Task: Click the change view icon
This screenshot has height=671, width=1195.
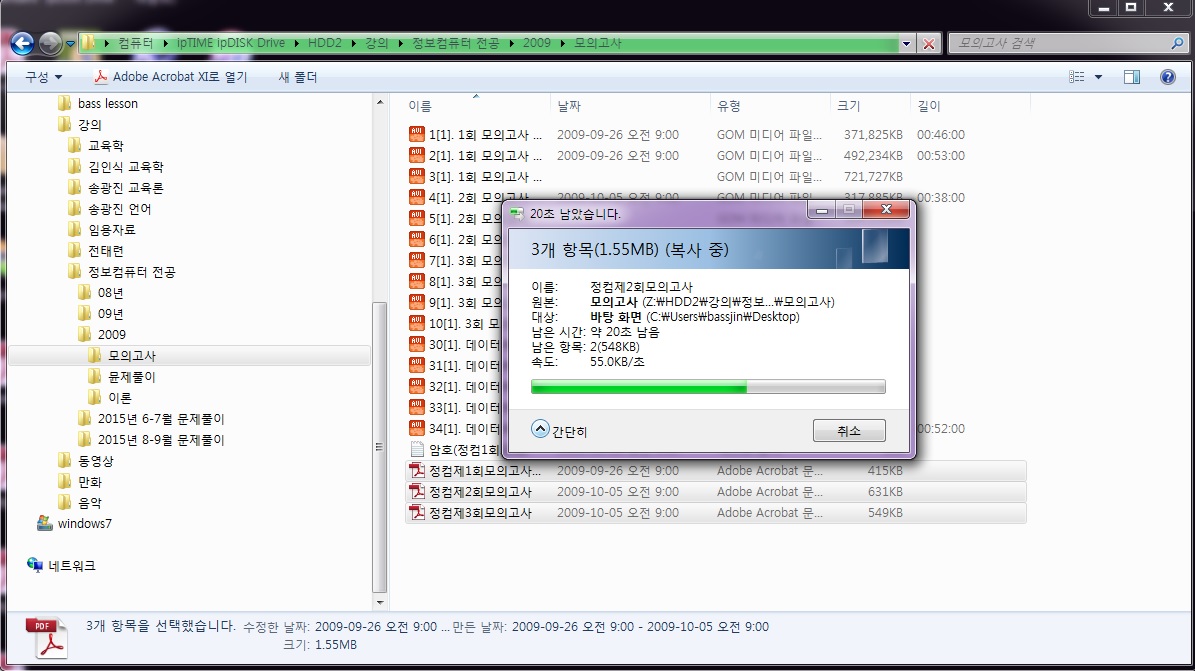Action: click(x=1076, y=77)
